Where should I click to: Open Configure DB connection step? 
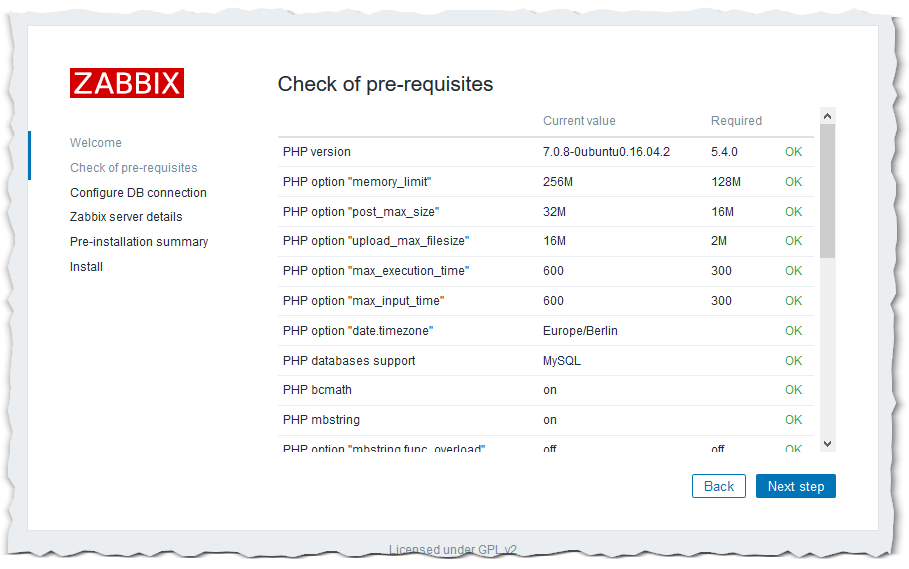click(x=138, y=193)
